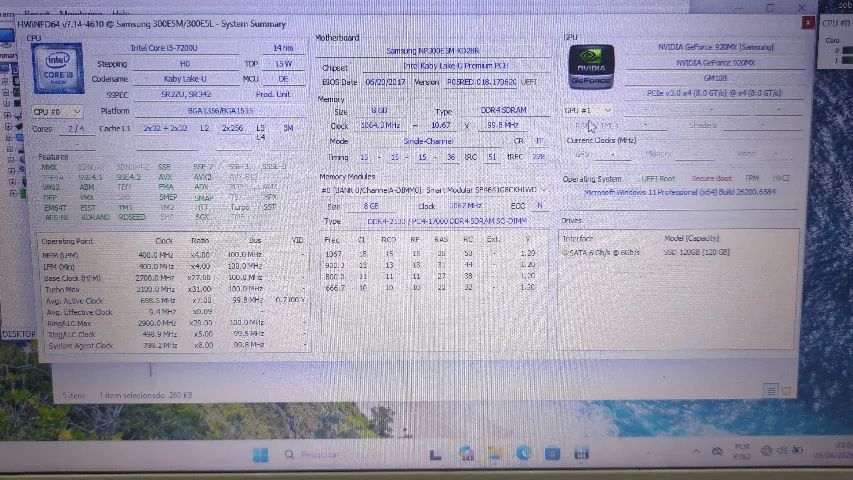The image size is (853, 480).
Task: Click the SSD 120GB drive model entry
Action: [696, 253]
